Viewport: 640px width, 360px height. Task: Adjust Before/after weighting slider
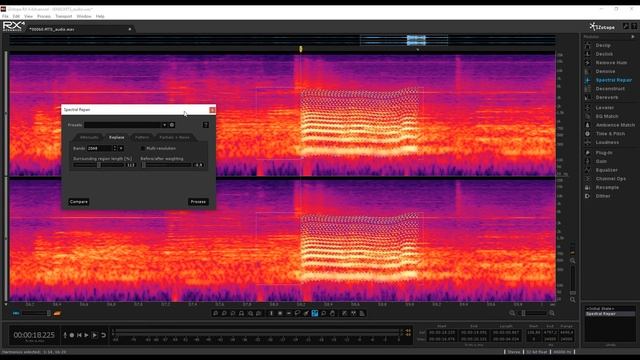click(166, 165)
